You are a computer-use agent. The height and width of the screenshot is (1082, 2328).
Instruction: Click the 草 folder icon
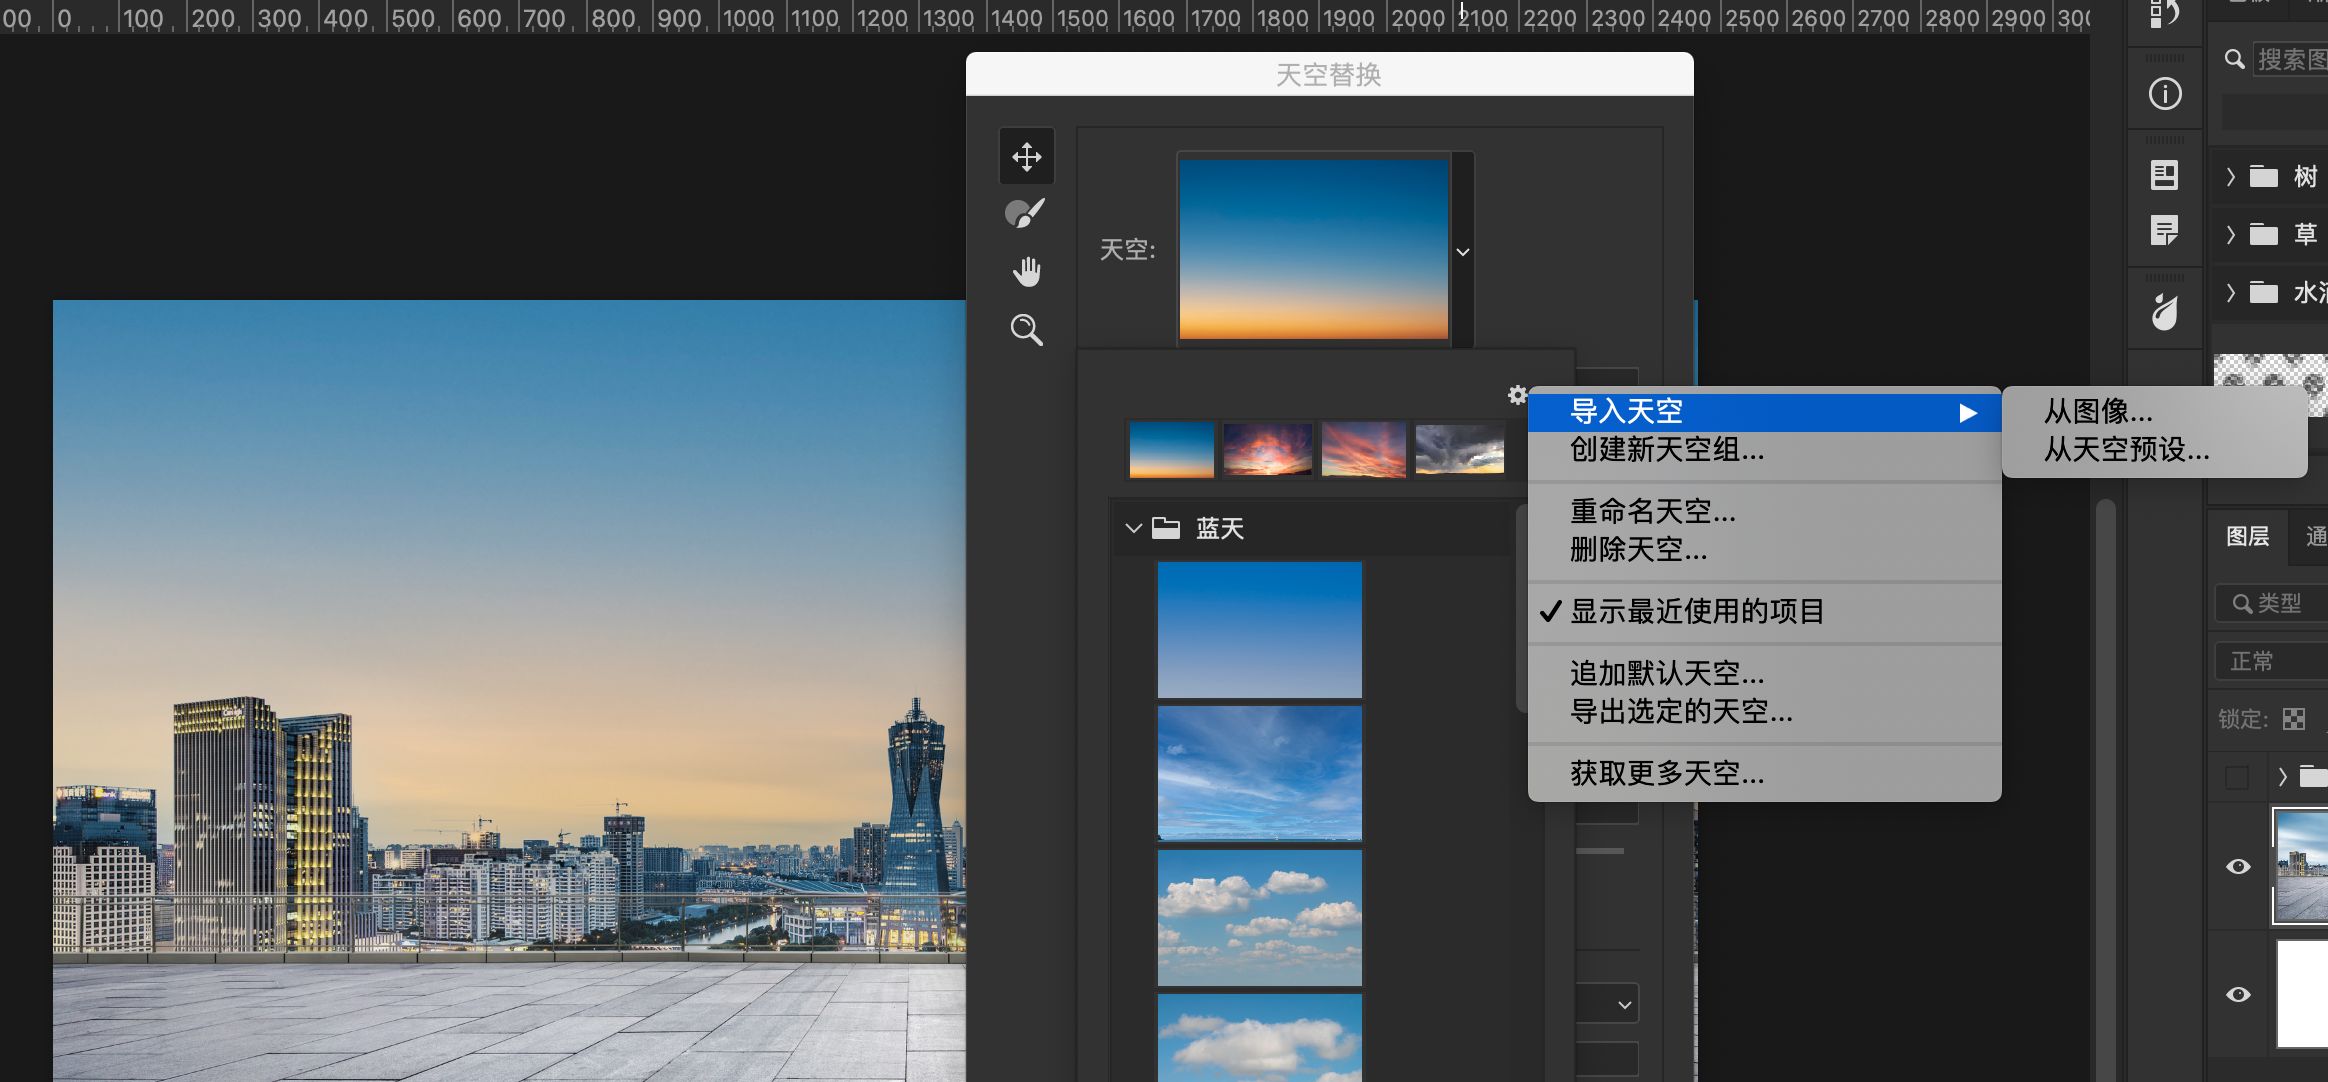[2264, 235]
